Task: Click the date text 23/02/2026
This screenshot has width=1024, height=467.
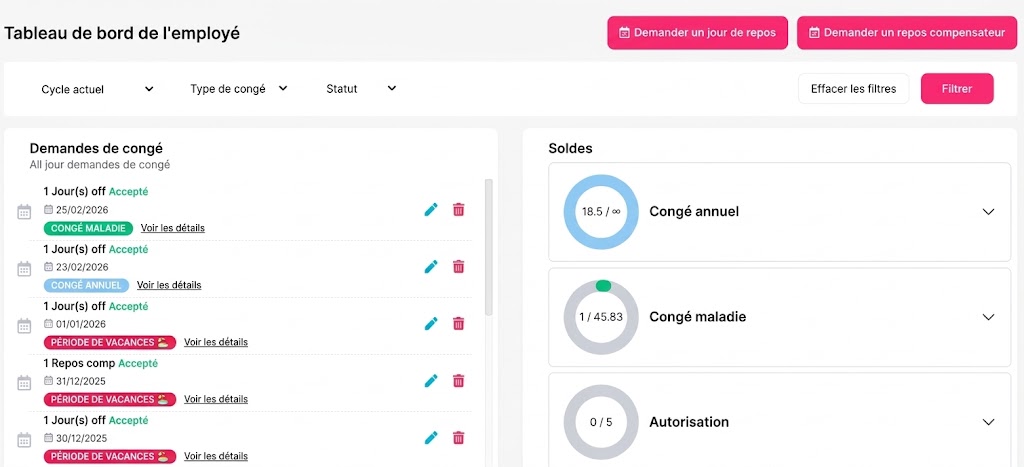Action: (82, 267)
